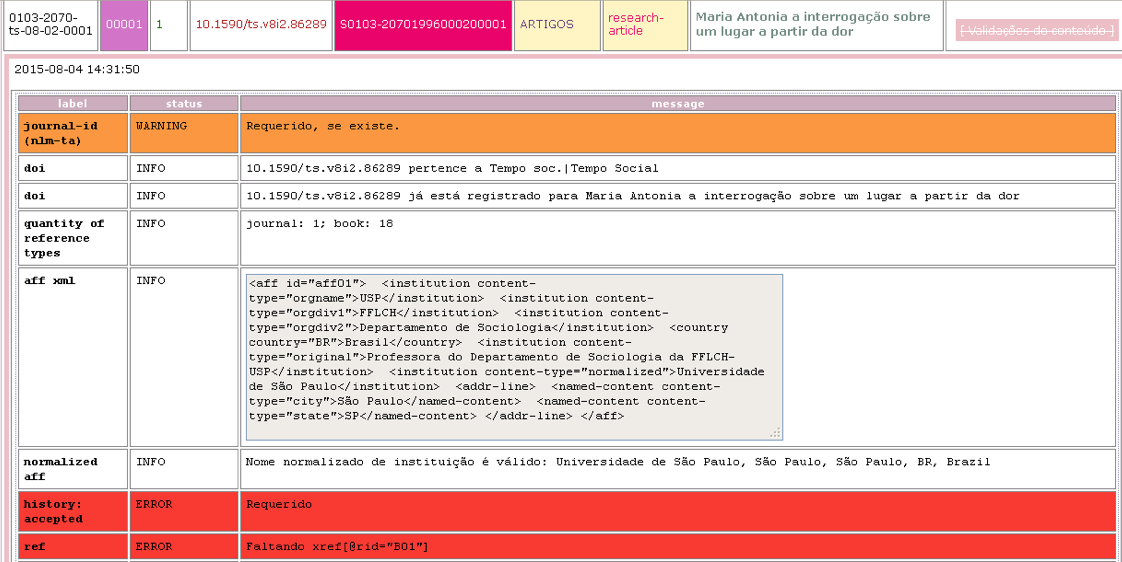Click the label column header
This screenshot has height=562, width=1122.
click(73, 104)
